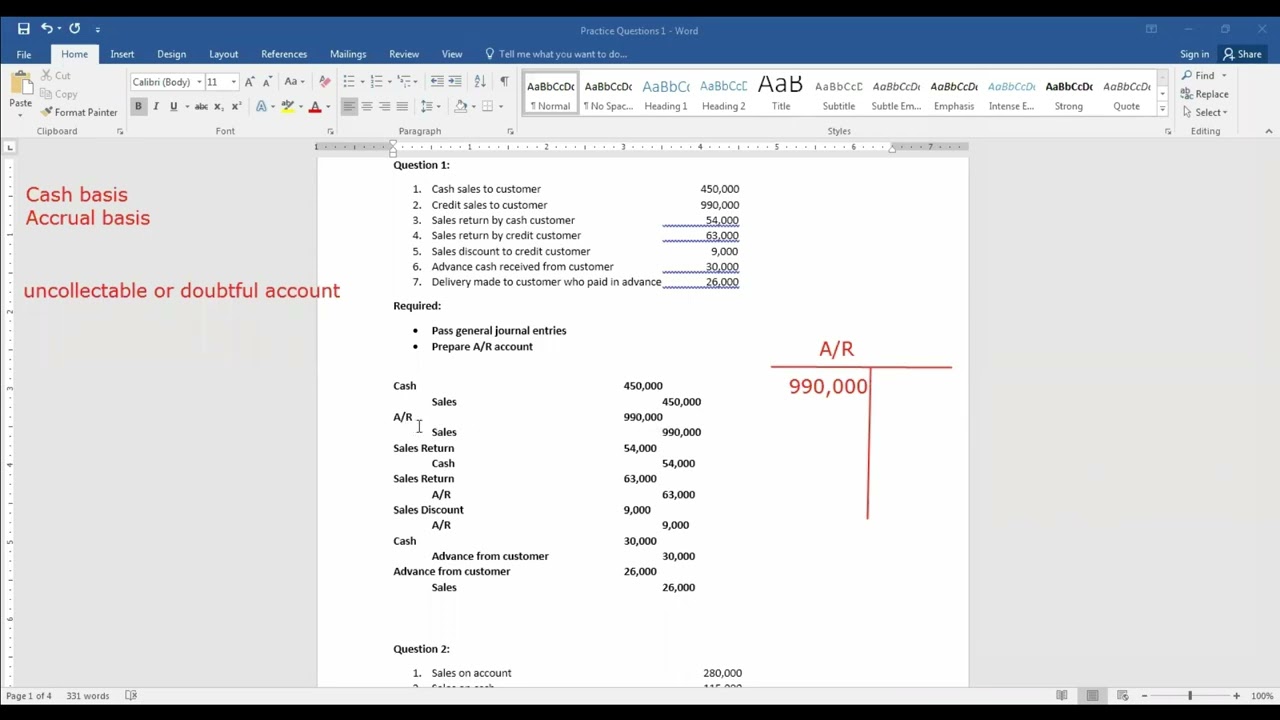Image resolution: width=1280 pixels, height=720 pixels.
Task: Toggle Superscript formatting
Action: point(237,106)
